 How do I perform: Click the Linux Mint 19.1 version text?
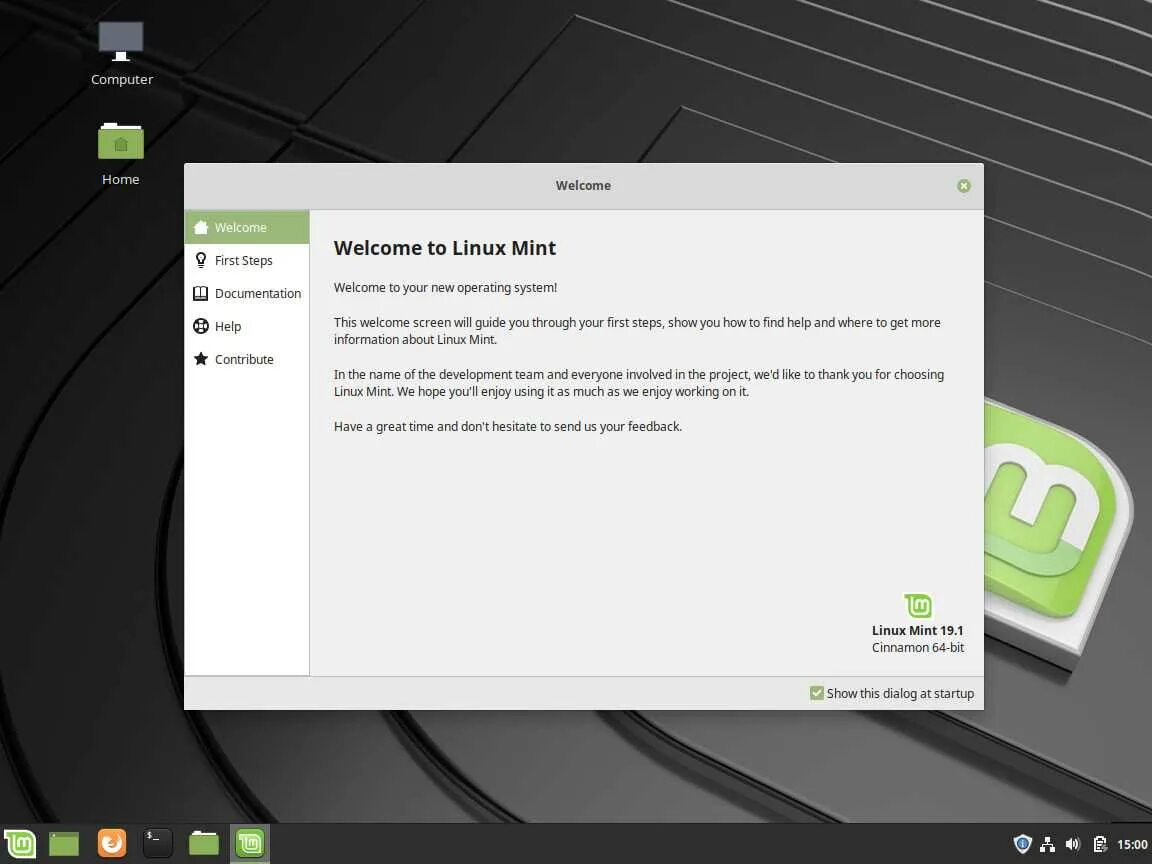(x=917, y=630)
